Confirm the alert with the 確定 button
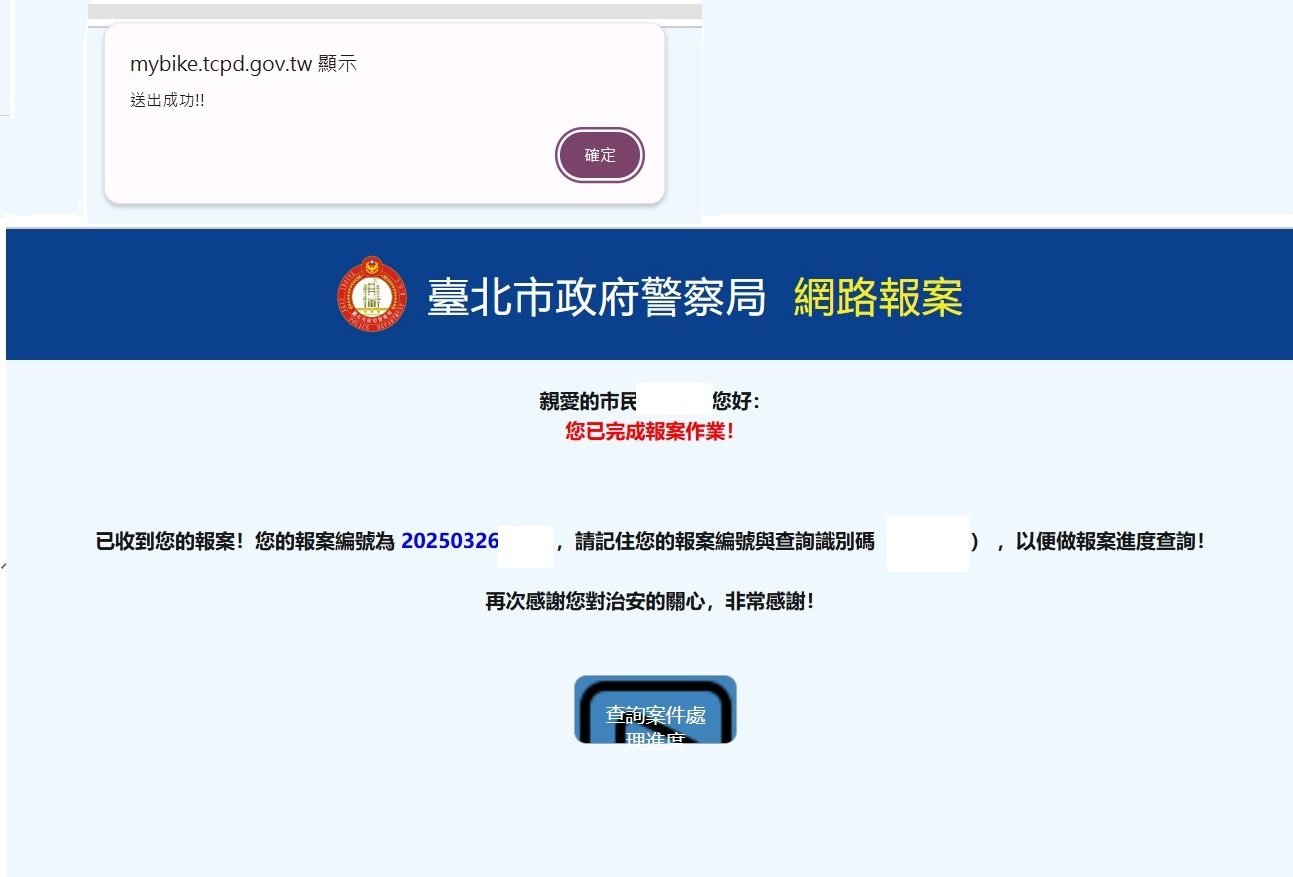1293x877 pixels. coord(600,156)
